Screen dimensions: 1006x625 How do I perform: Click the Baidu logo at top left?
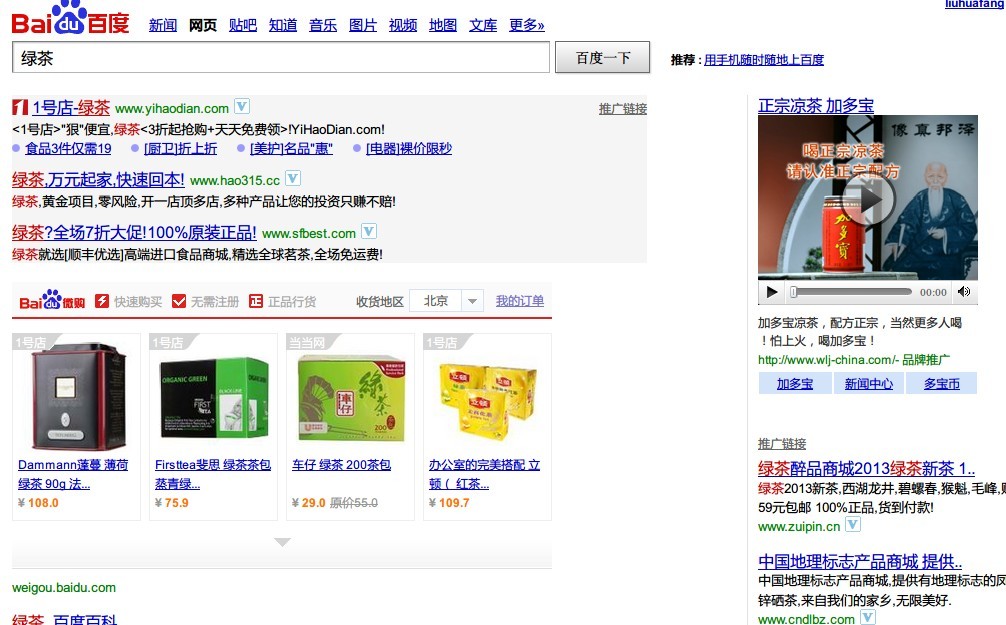[x=70, y=19]
